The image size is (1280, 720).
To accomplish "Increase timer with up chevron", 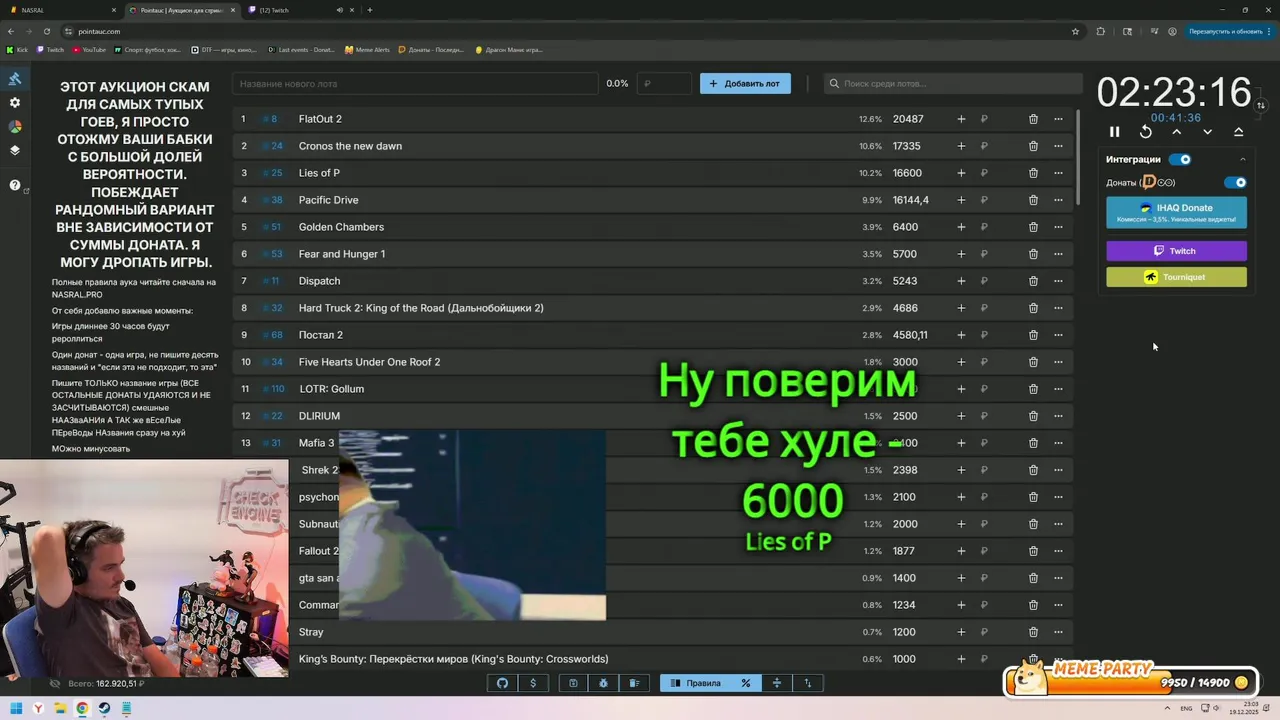I will [x=1177, y=132].
